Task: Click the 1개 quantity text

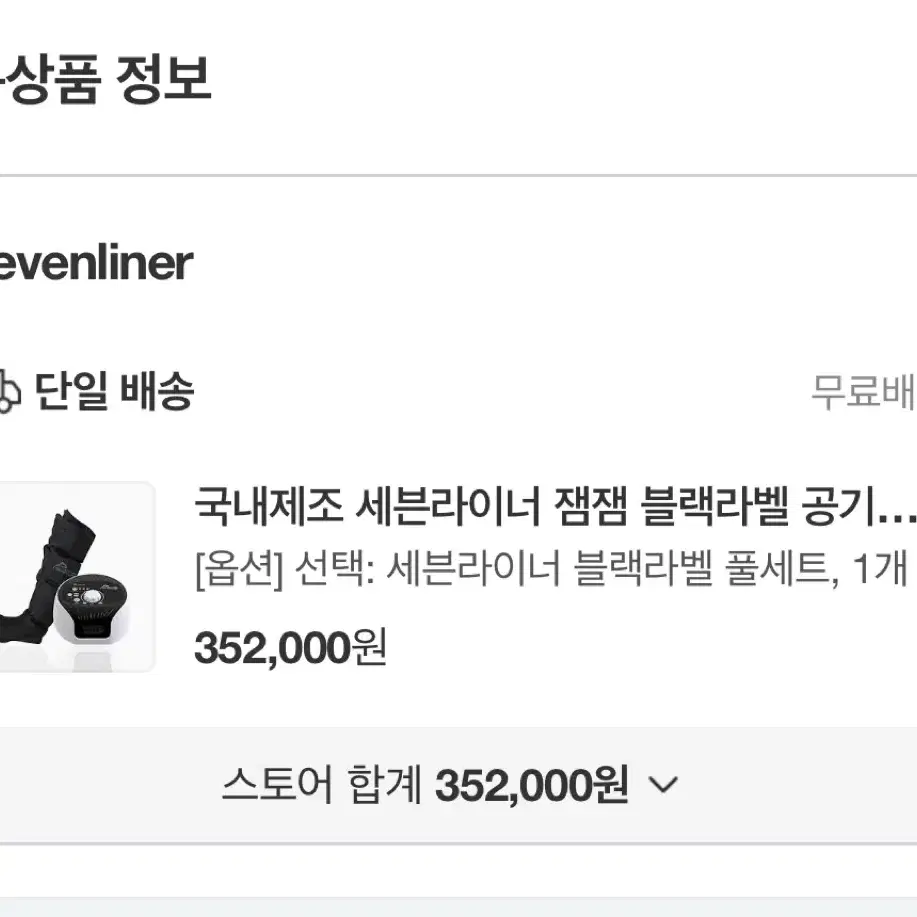Action: pos(880,569)
